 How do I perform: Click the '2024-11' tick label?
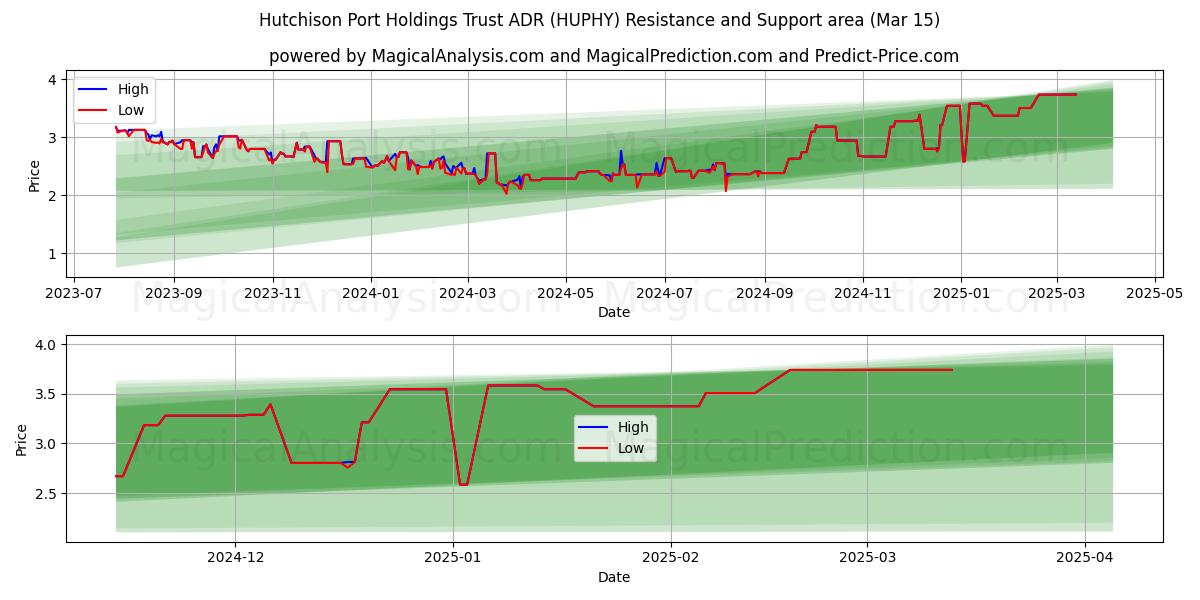(863, 294)
